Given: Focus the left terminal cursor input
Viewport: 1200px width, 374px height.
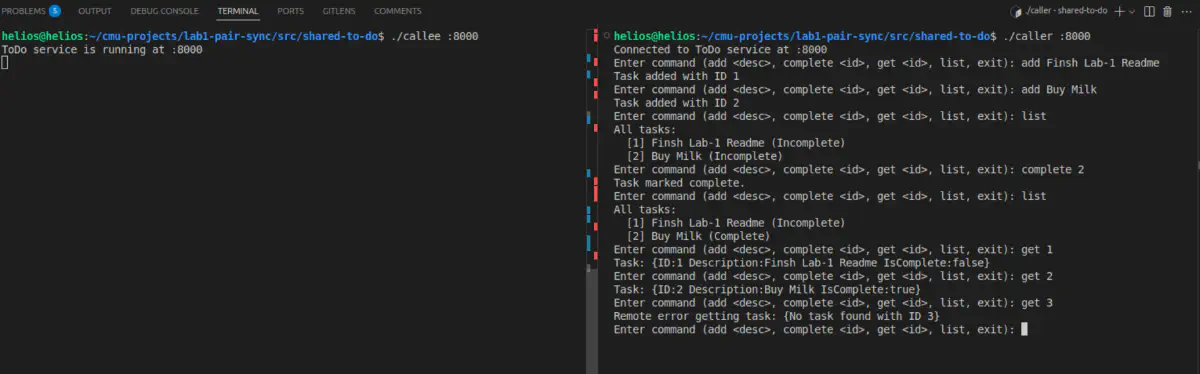Looking at the screenshot, I should click(x=5, y=62).
